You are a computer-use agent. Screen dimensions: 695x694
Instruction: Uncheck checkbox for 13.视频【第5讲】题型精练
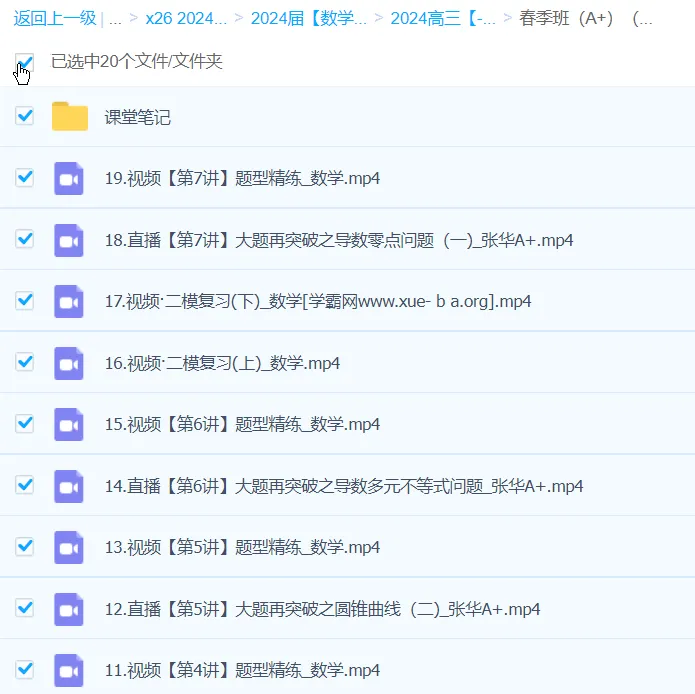click(25, 547)
